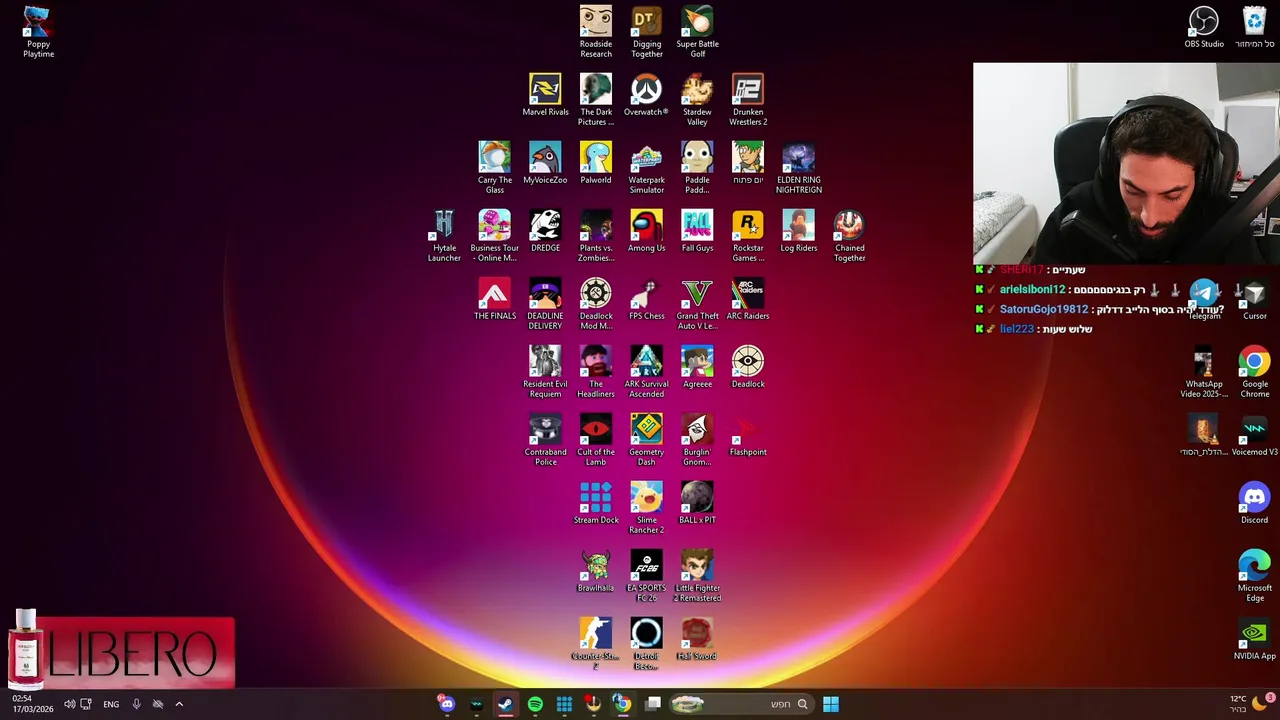Open Spotify from the taskbar
Viewport: 1280px width, 720px height.
point(535,704)
